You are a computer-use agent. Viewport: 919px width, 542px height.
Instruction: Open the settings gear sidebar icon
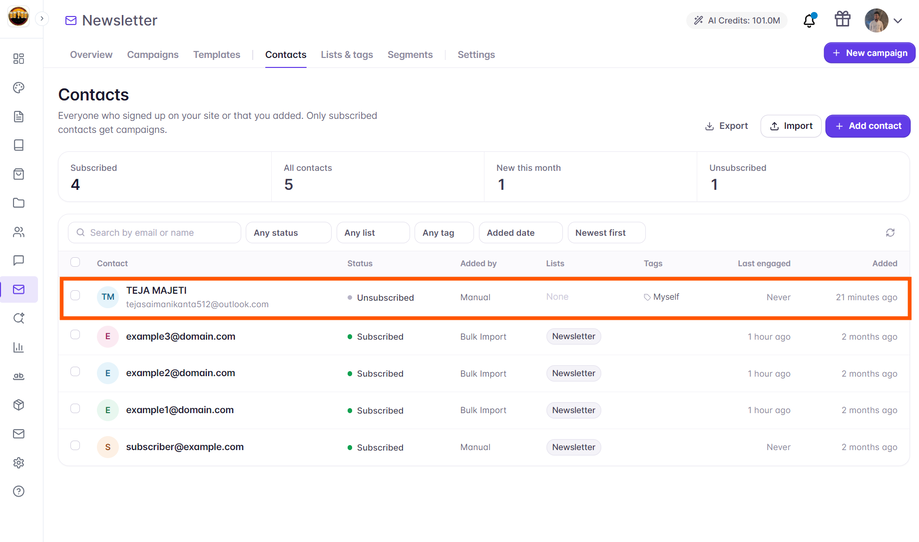(19, 462)
